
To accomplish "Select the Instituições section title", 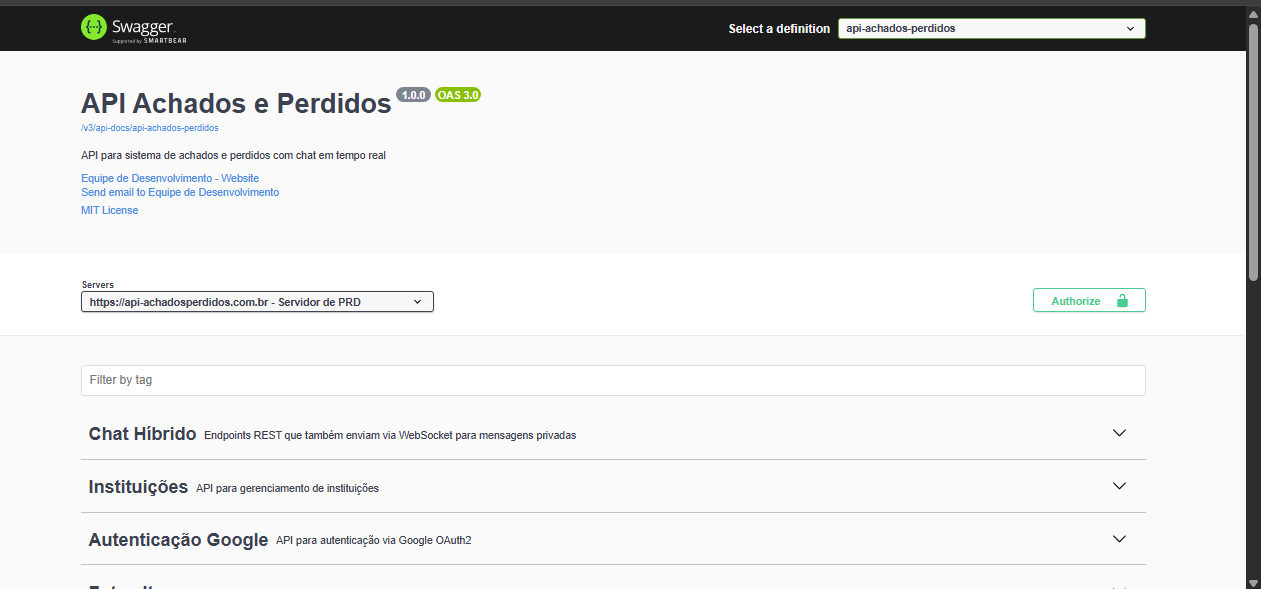I will tap(138, 487).
